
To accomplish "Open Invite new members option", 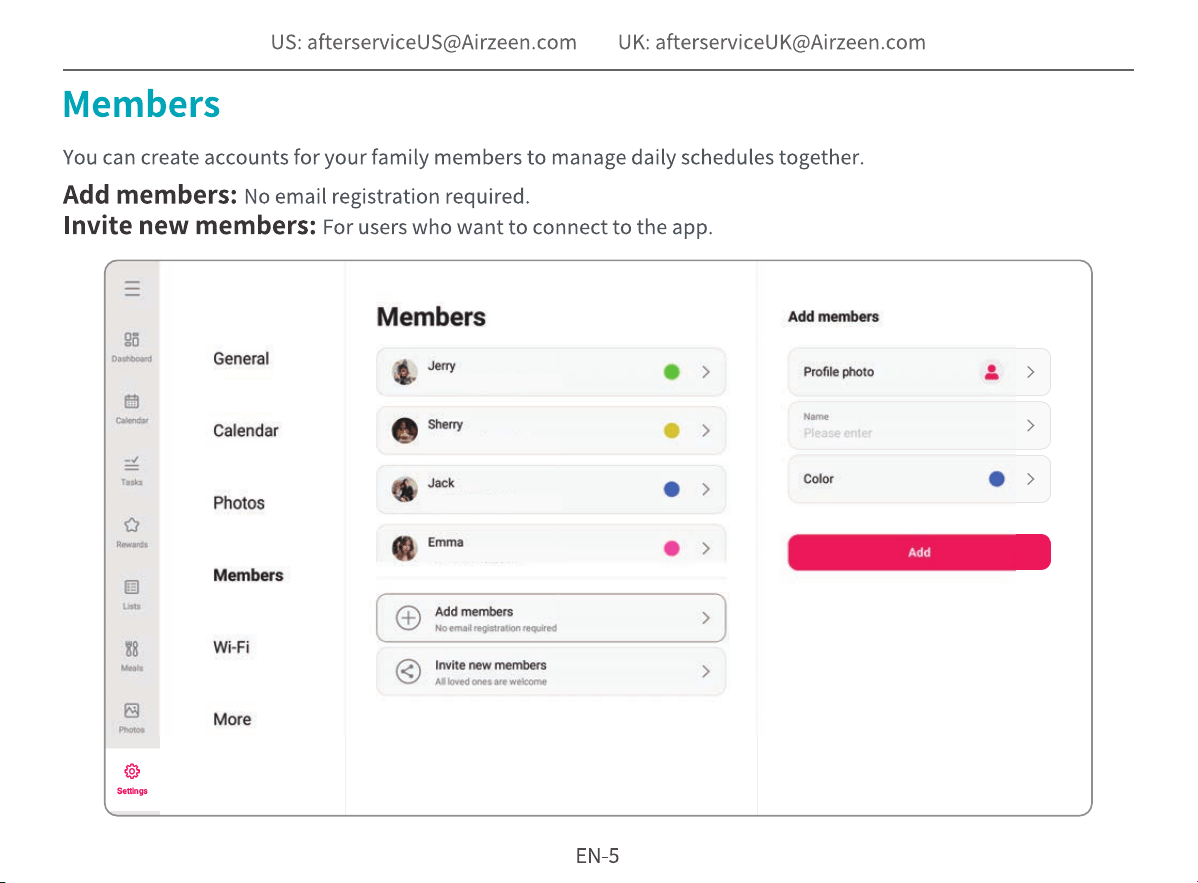I will click(x=551, y=671).
